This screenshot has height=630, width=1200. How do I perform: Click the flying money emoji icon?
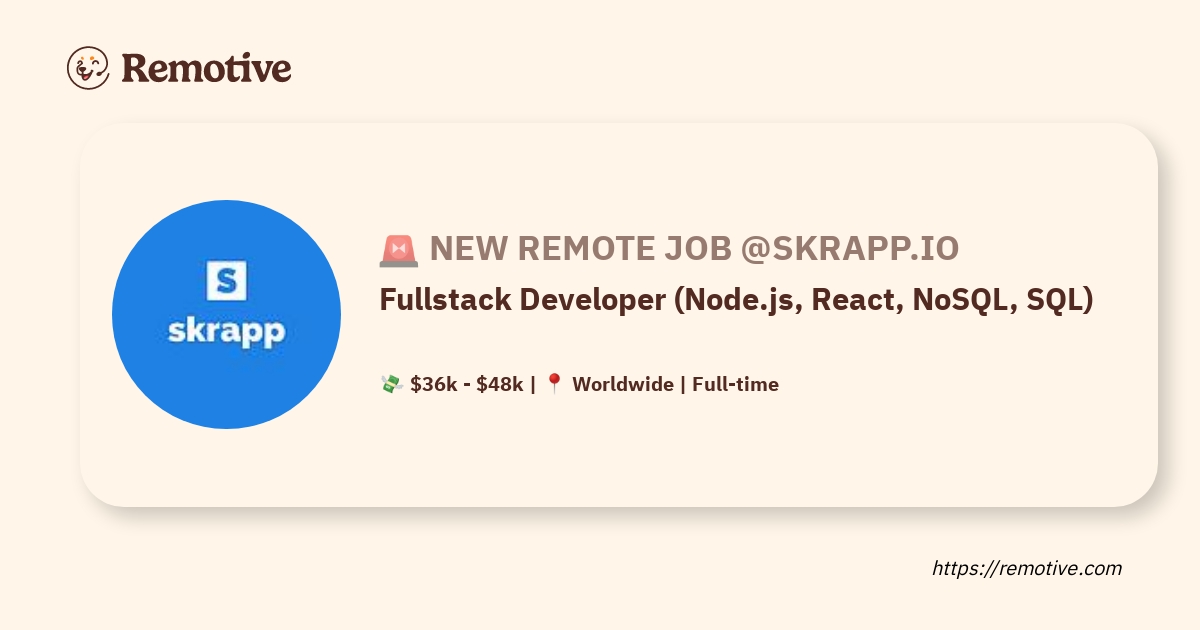(x=391, y=384)
